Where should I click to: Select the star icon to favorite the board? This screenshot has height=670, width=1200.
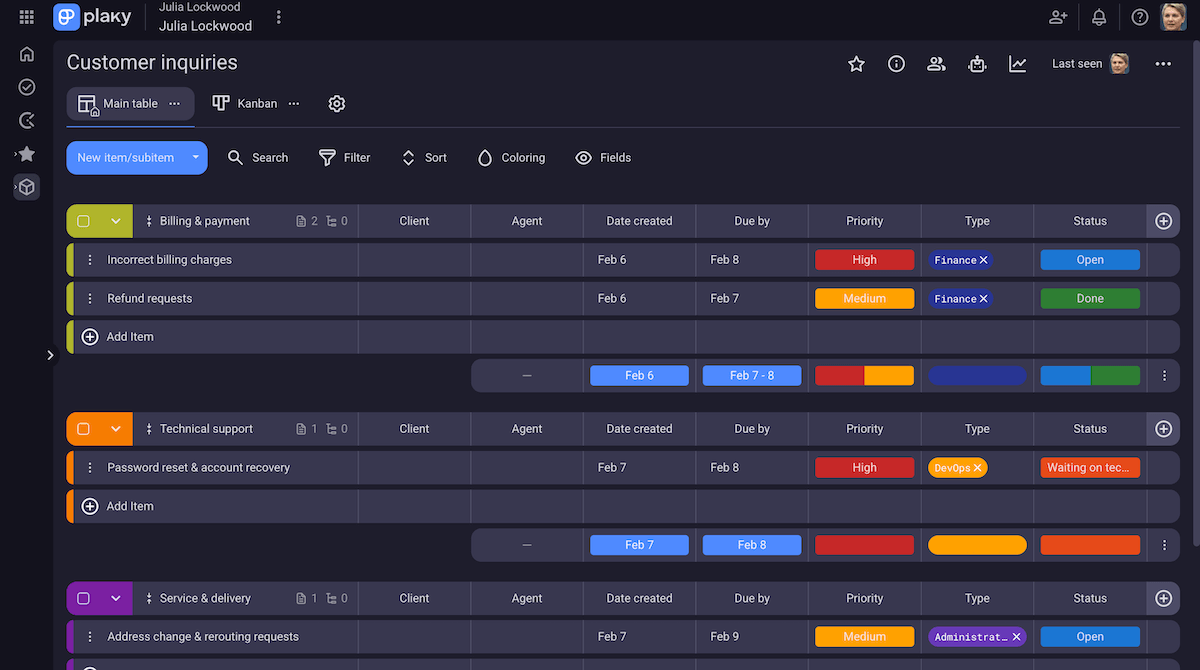[x=856, y=63]
